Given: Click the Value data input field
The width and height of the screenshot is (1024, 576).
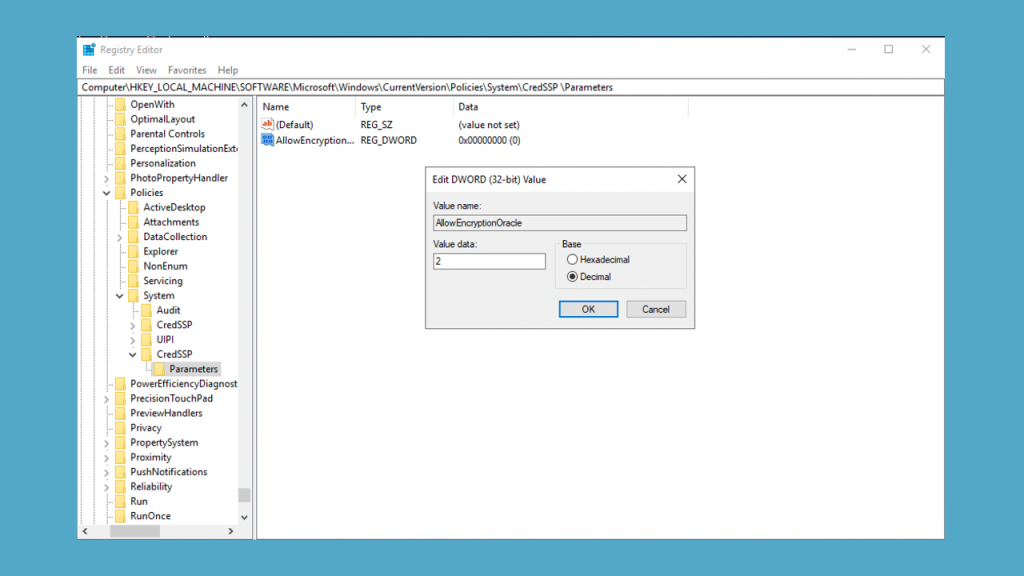Looking at the screenshot, I should (489, 260).
